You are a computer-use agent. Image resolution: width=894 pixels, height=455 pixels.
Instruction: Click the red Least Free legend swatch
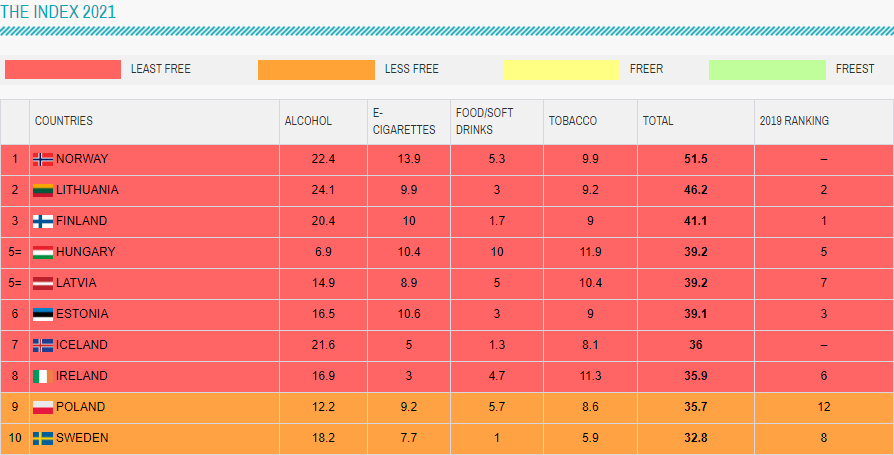point(63,69)
